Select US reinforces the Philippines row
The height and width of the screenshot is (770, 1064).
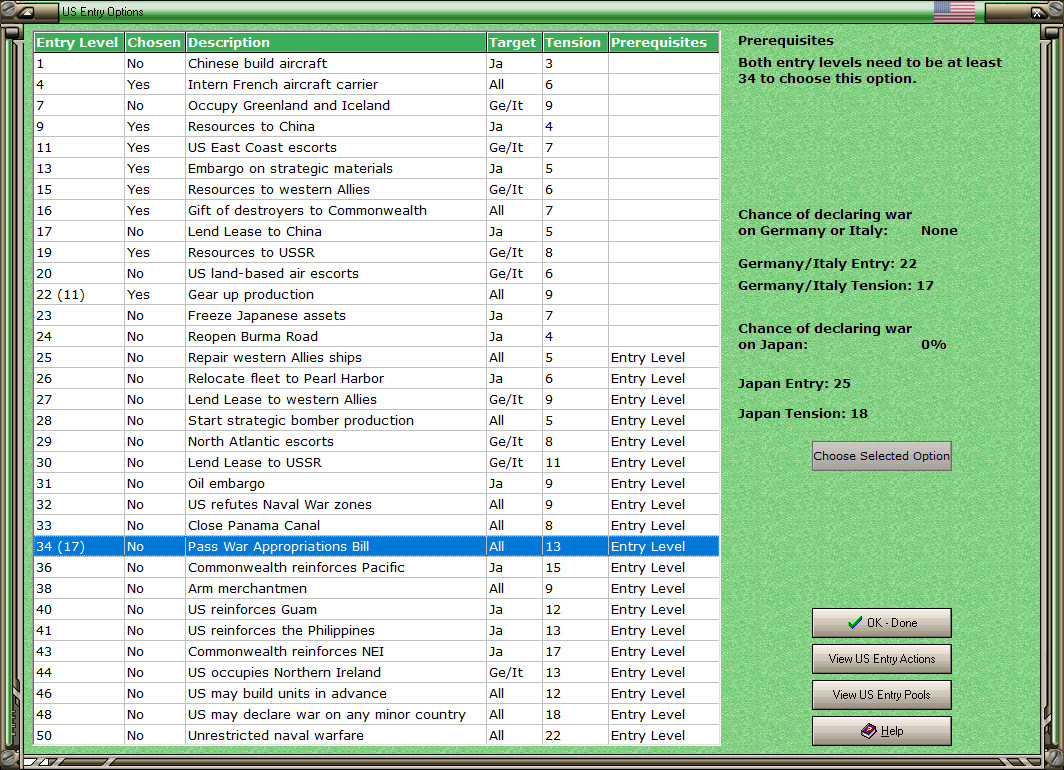[377, 631]
